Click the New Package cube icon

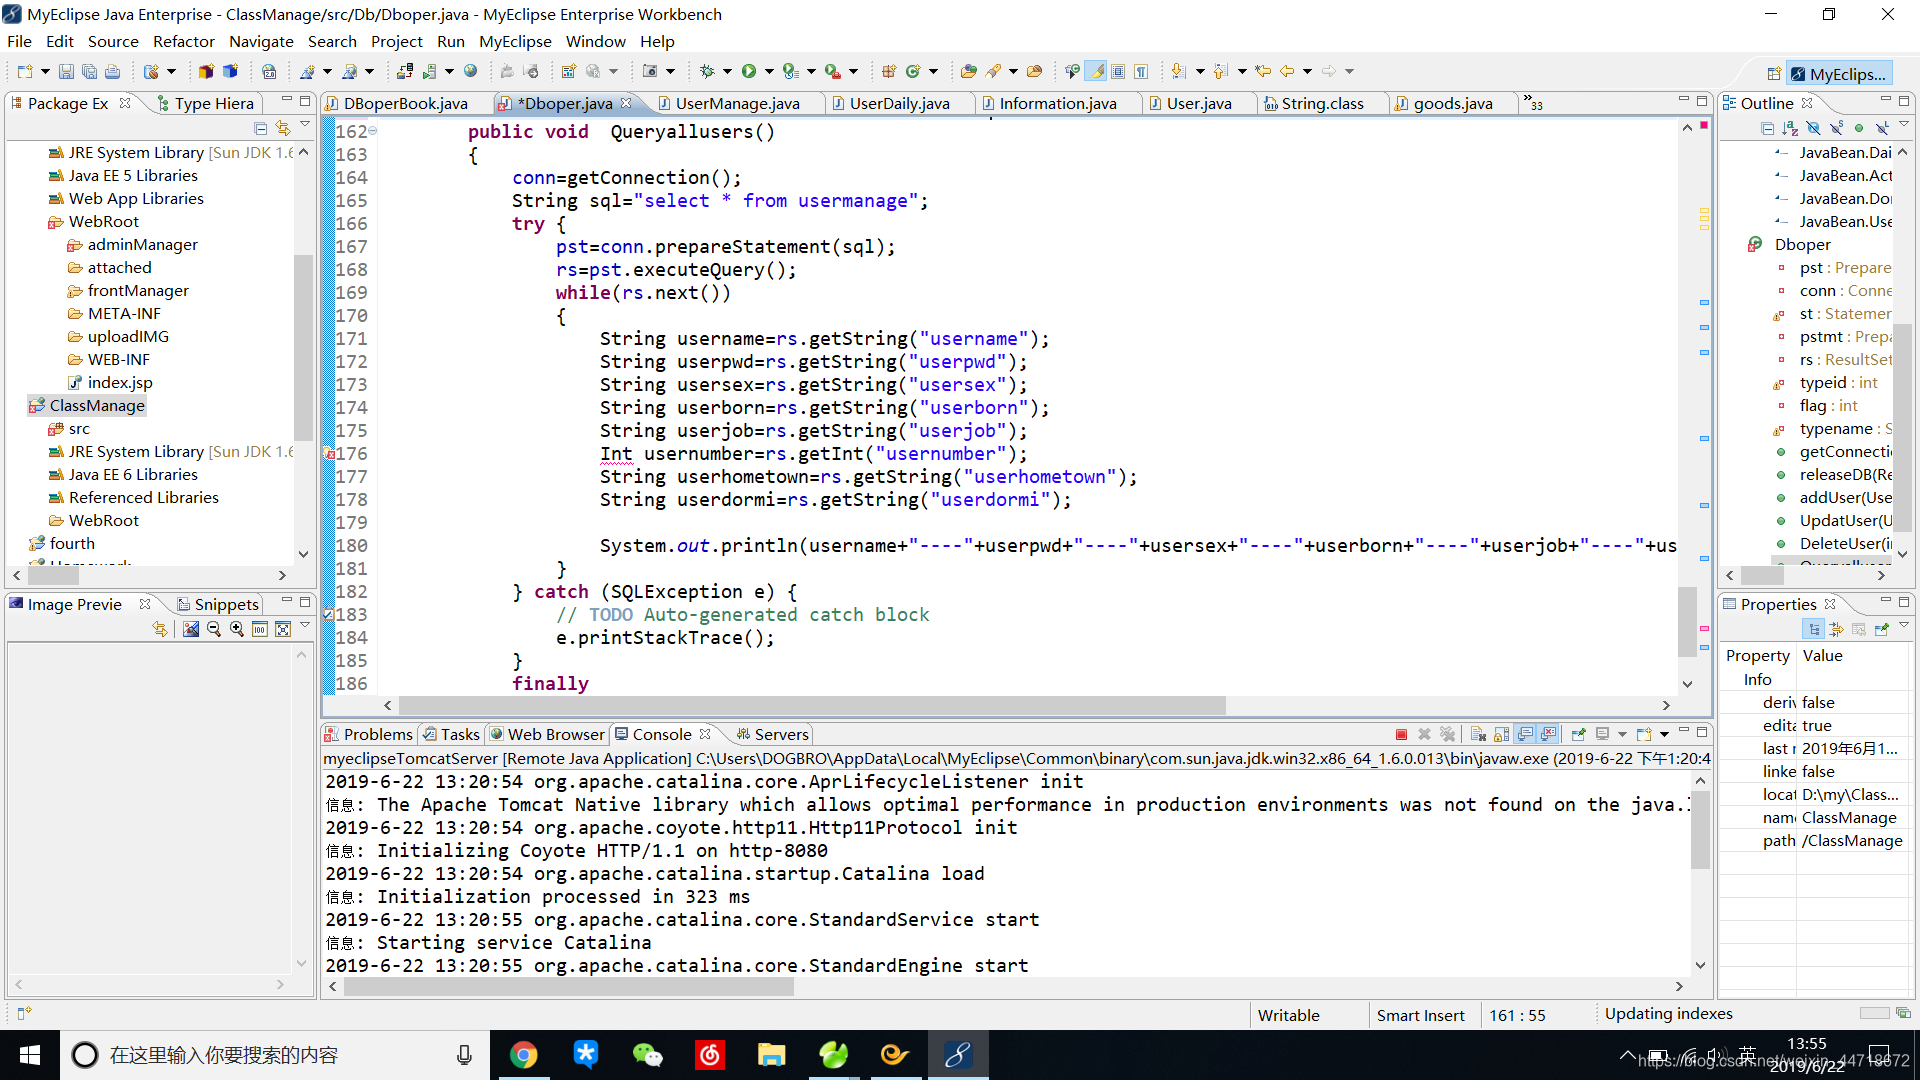click(x=888, y=71)
